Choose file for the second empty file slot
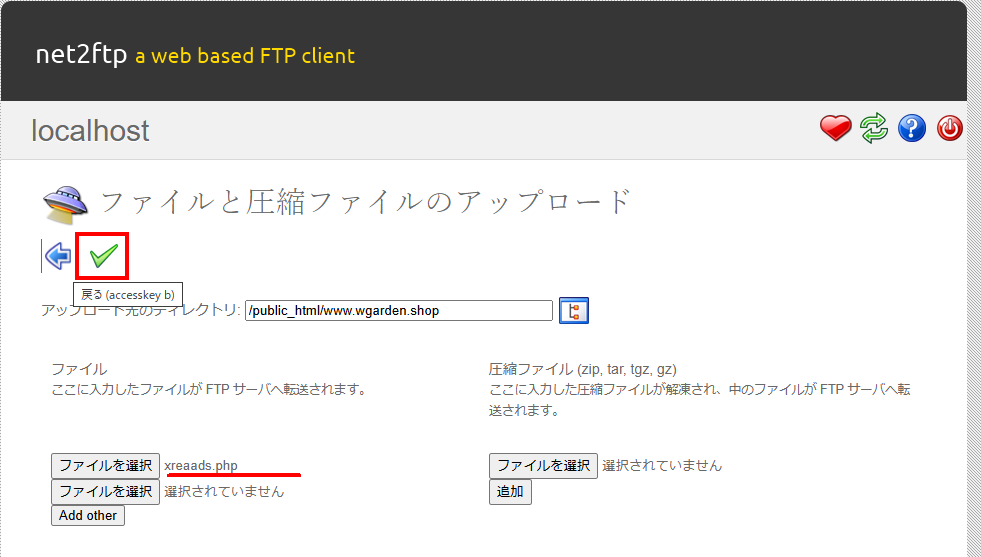Viewport: 981px width, 557px height. [105, 491]
